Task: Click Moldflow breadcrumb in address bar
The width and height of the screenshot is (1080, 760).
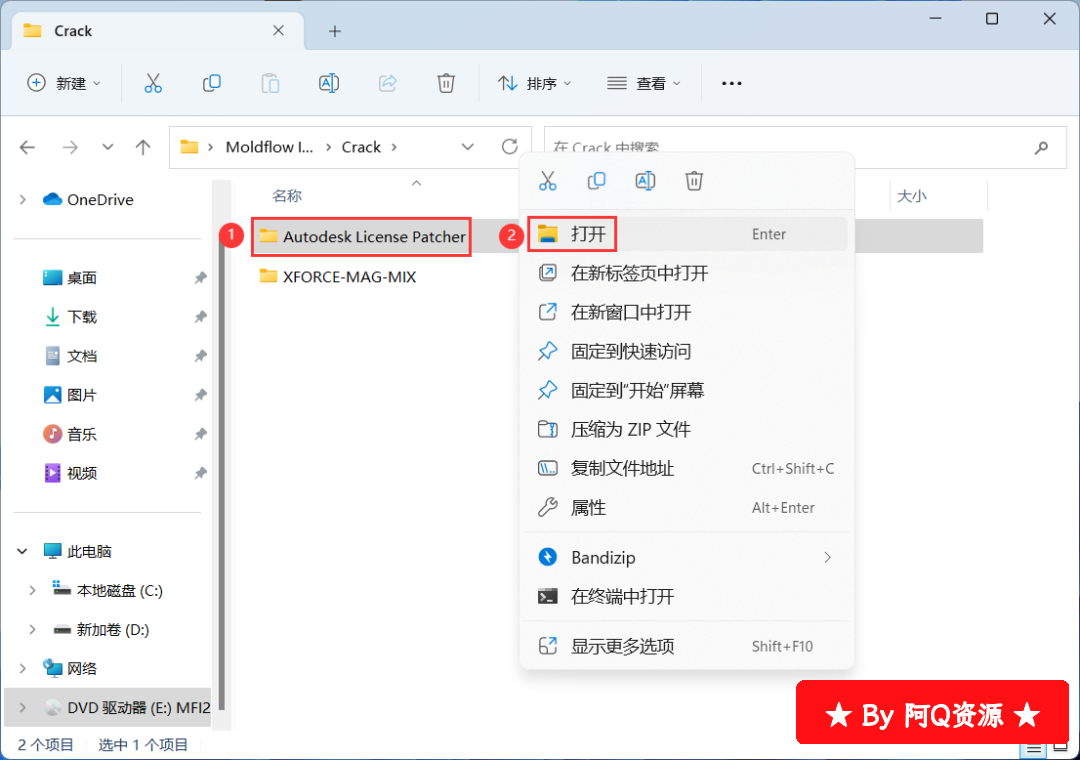Action: tap(269, 147)
